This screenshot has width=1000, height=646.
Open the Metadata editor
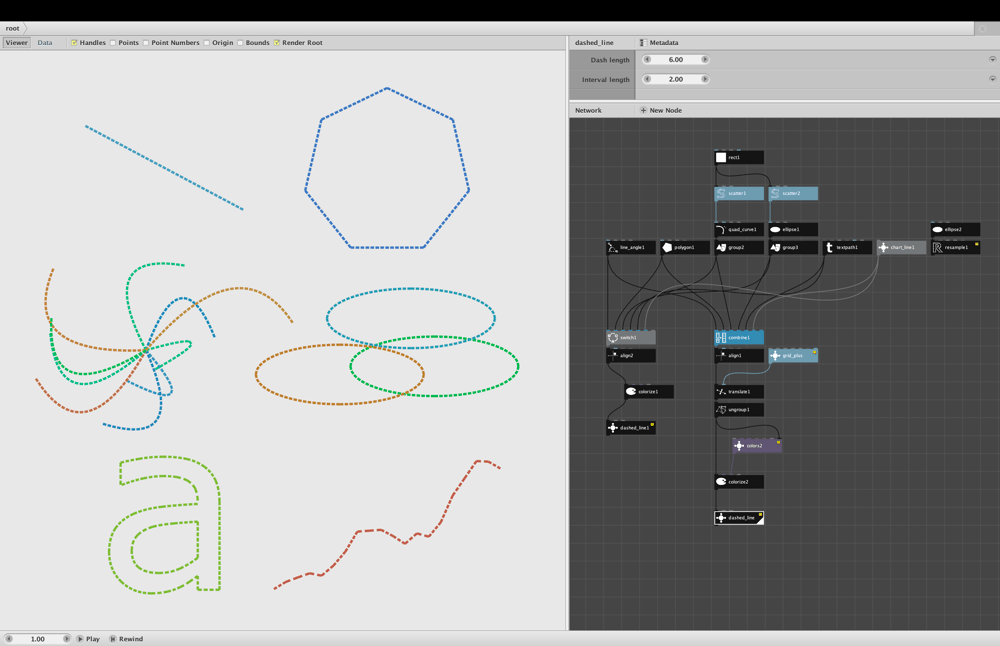point(659,43)
